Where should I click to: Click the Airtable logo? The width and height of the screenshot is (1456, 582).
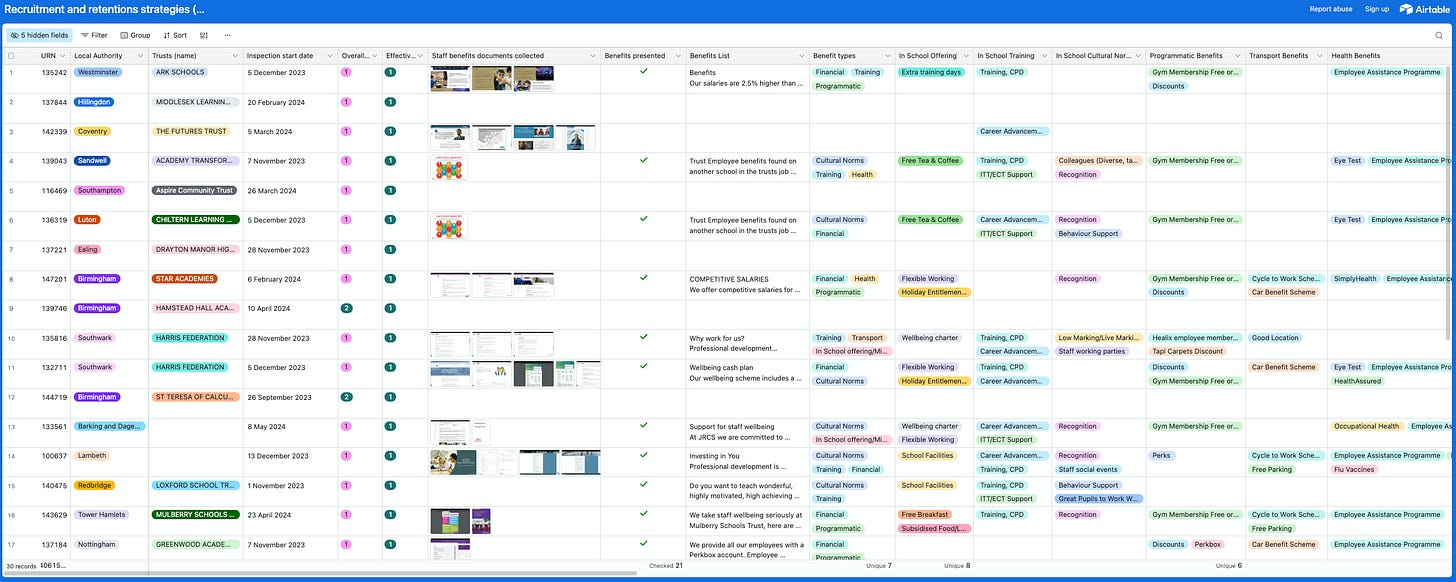tap(1424, 9)
